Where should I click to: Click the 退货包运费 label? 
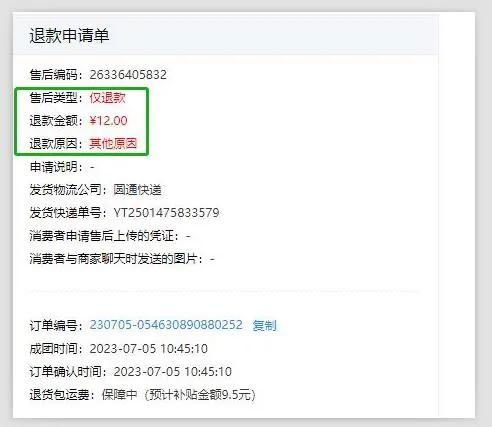click(x=59, y=395)
